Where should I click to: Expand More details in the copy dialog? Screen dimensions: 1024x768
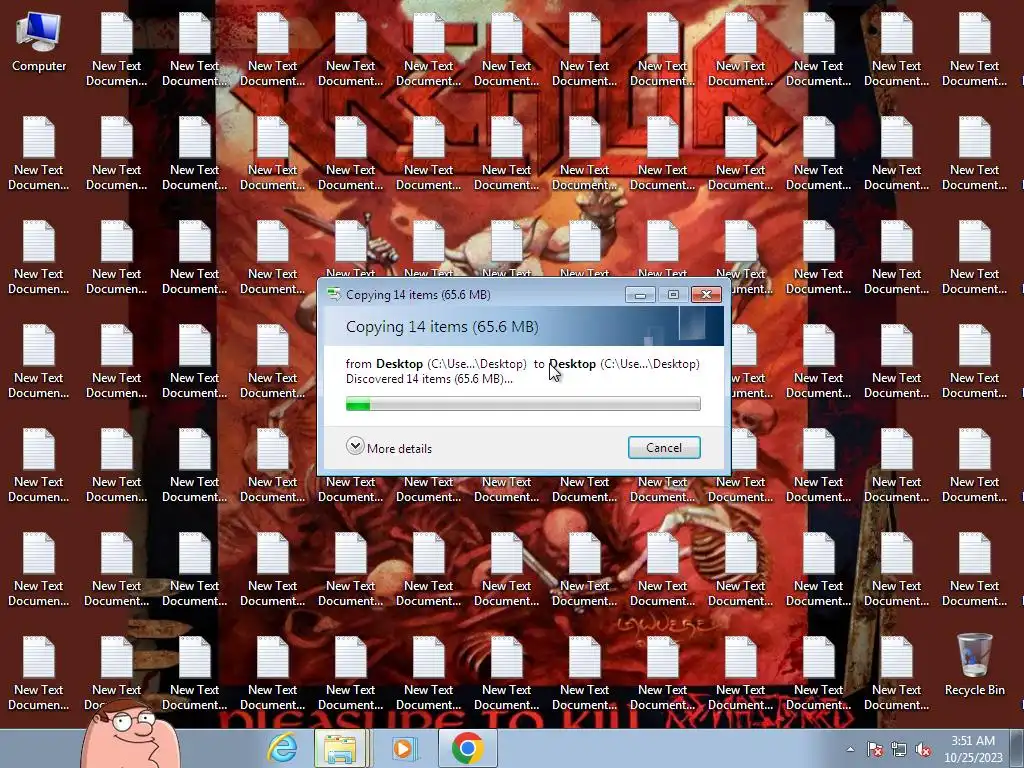(389, 448)
